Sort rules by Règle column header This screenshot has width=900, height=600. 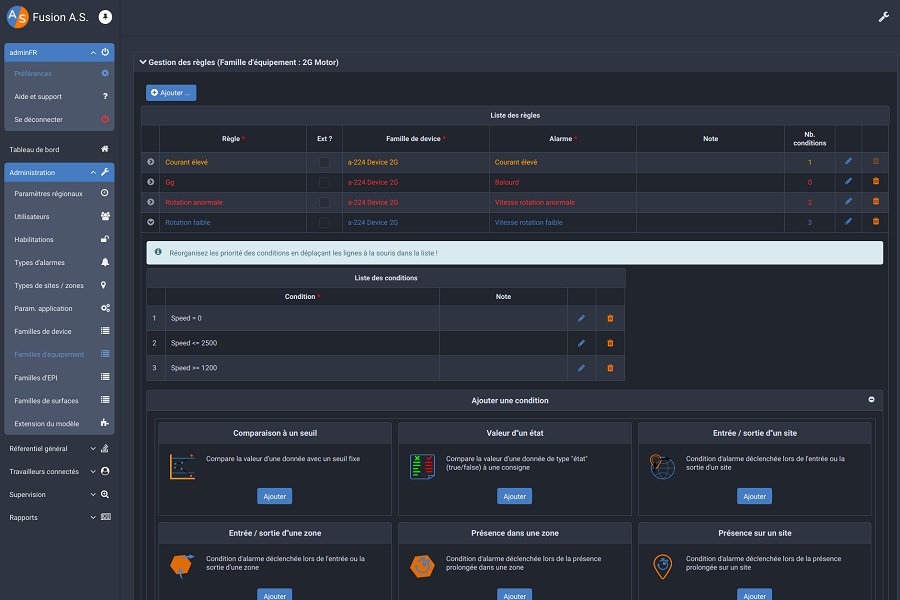click(233, 138)
